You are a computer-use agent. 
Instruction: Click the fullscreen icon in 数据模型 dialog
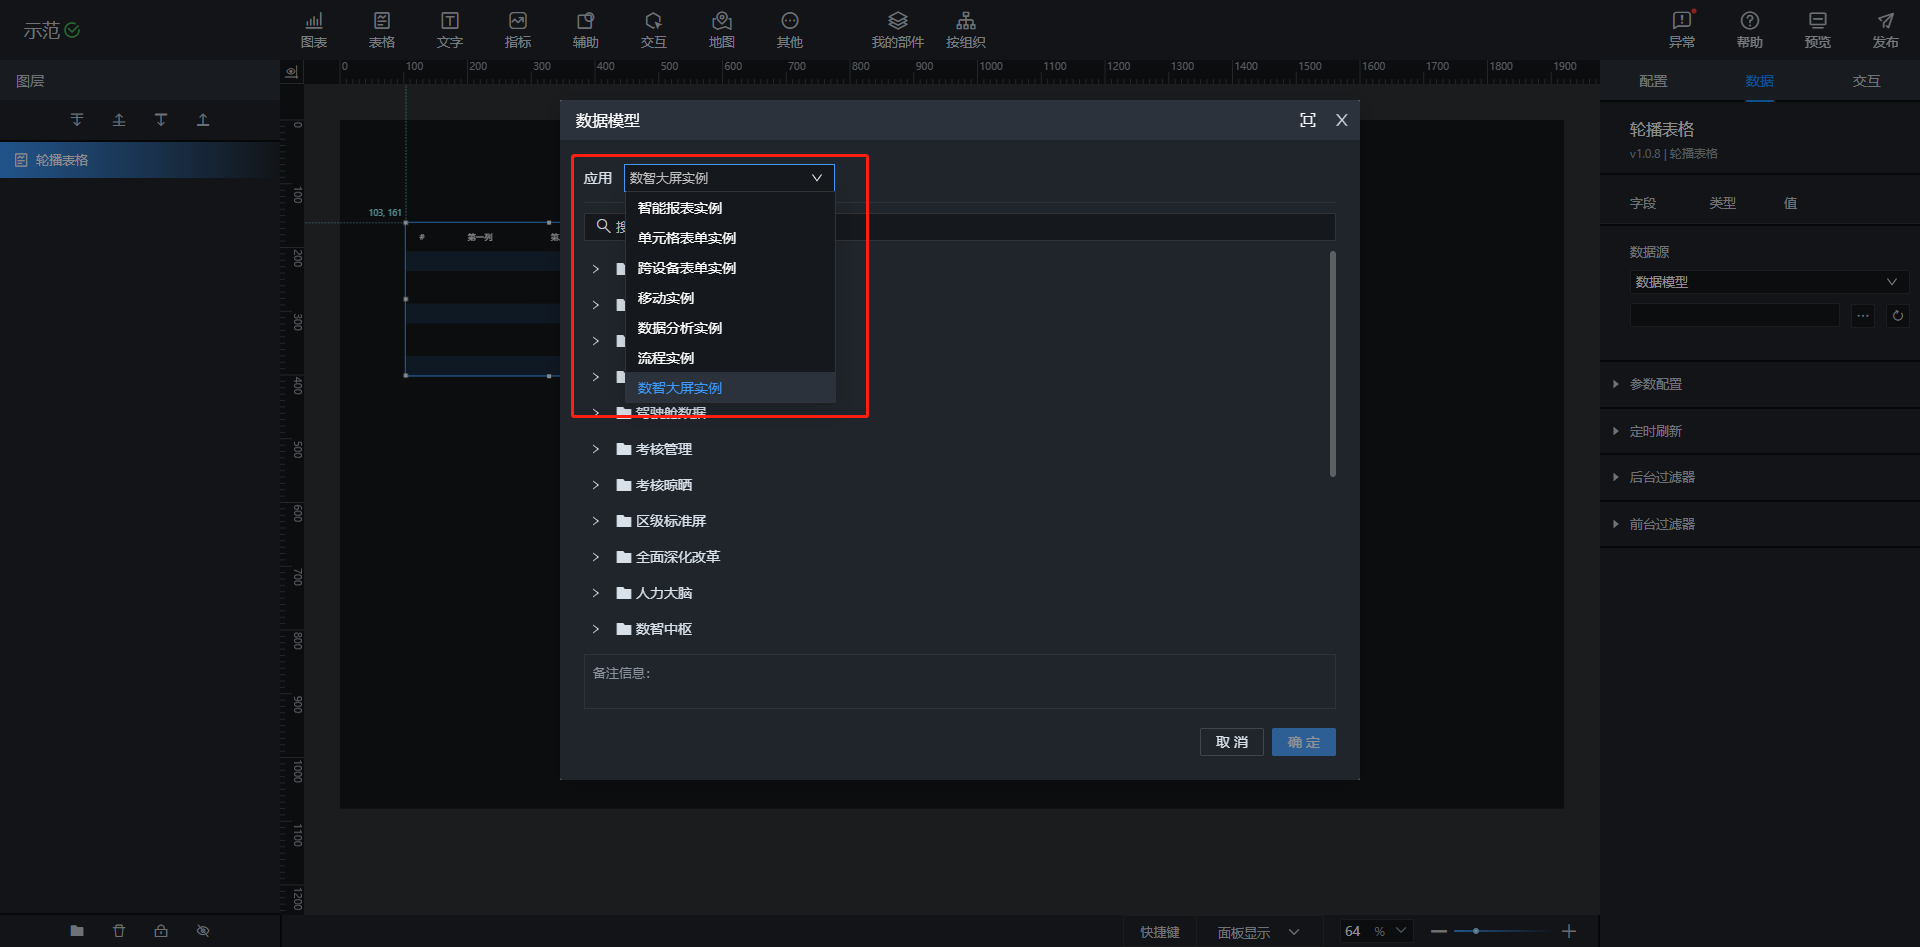click(x=1307, y=120)
